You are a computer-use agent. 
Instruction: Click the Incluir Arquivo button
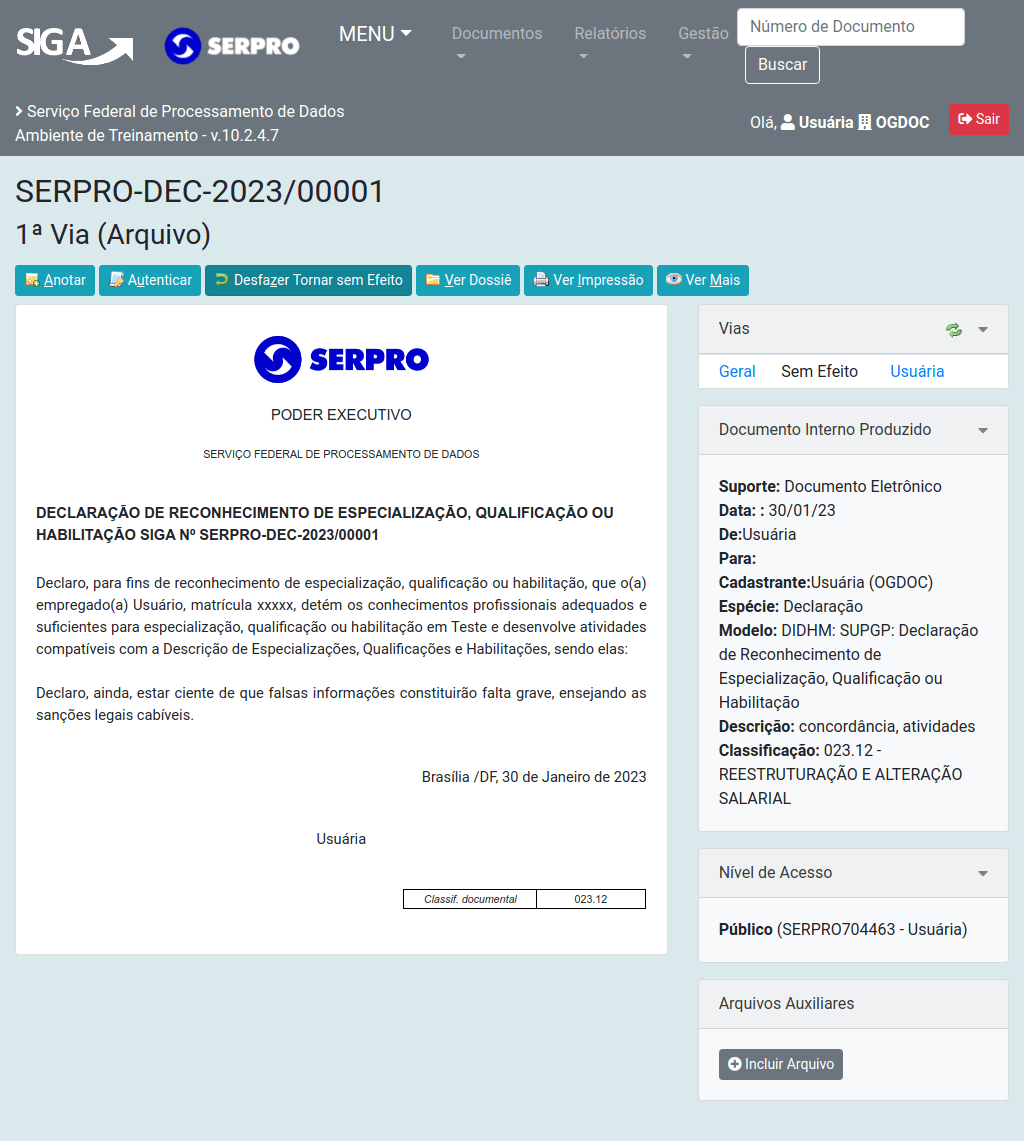pos(781,1064)
